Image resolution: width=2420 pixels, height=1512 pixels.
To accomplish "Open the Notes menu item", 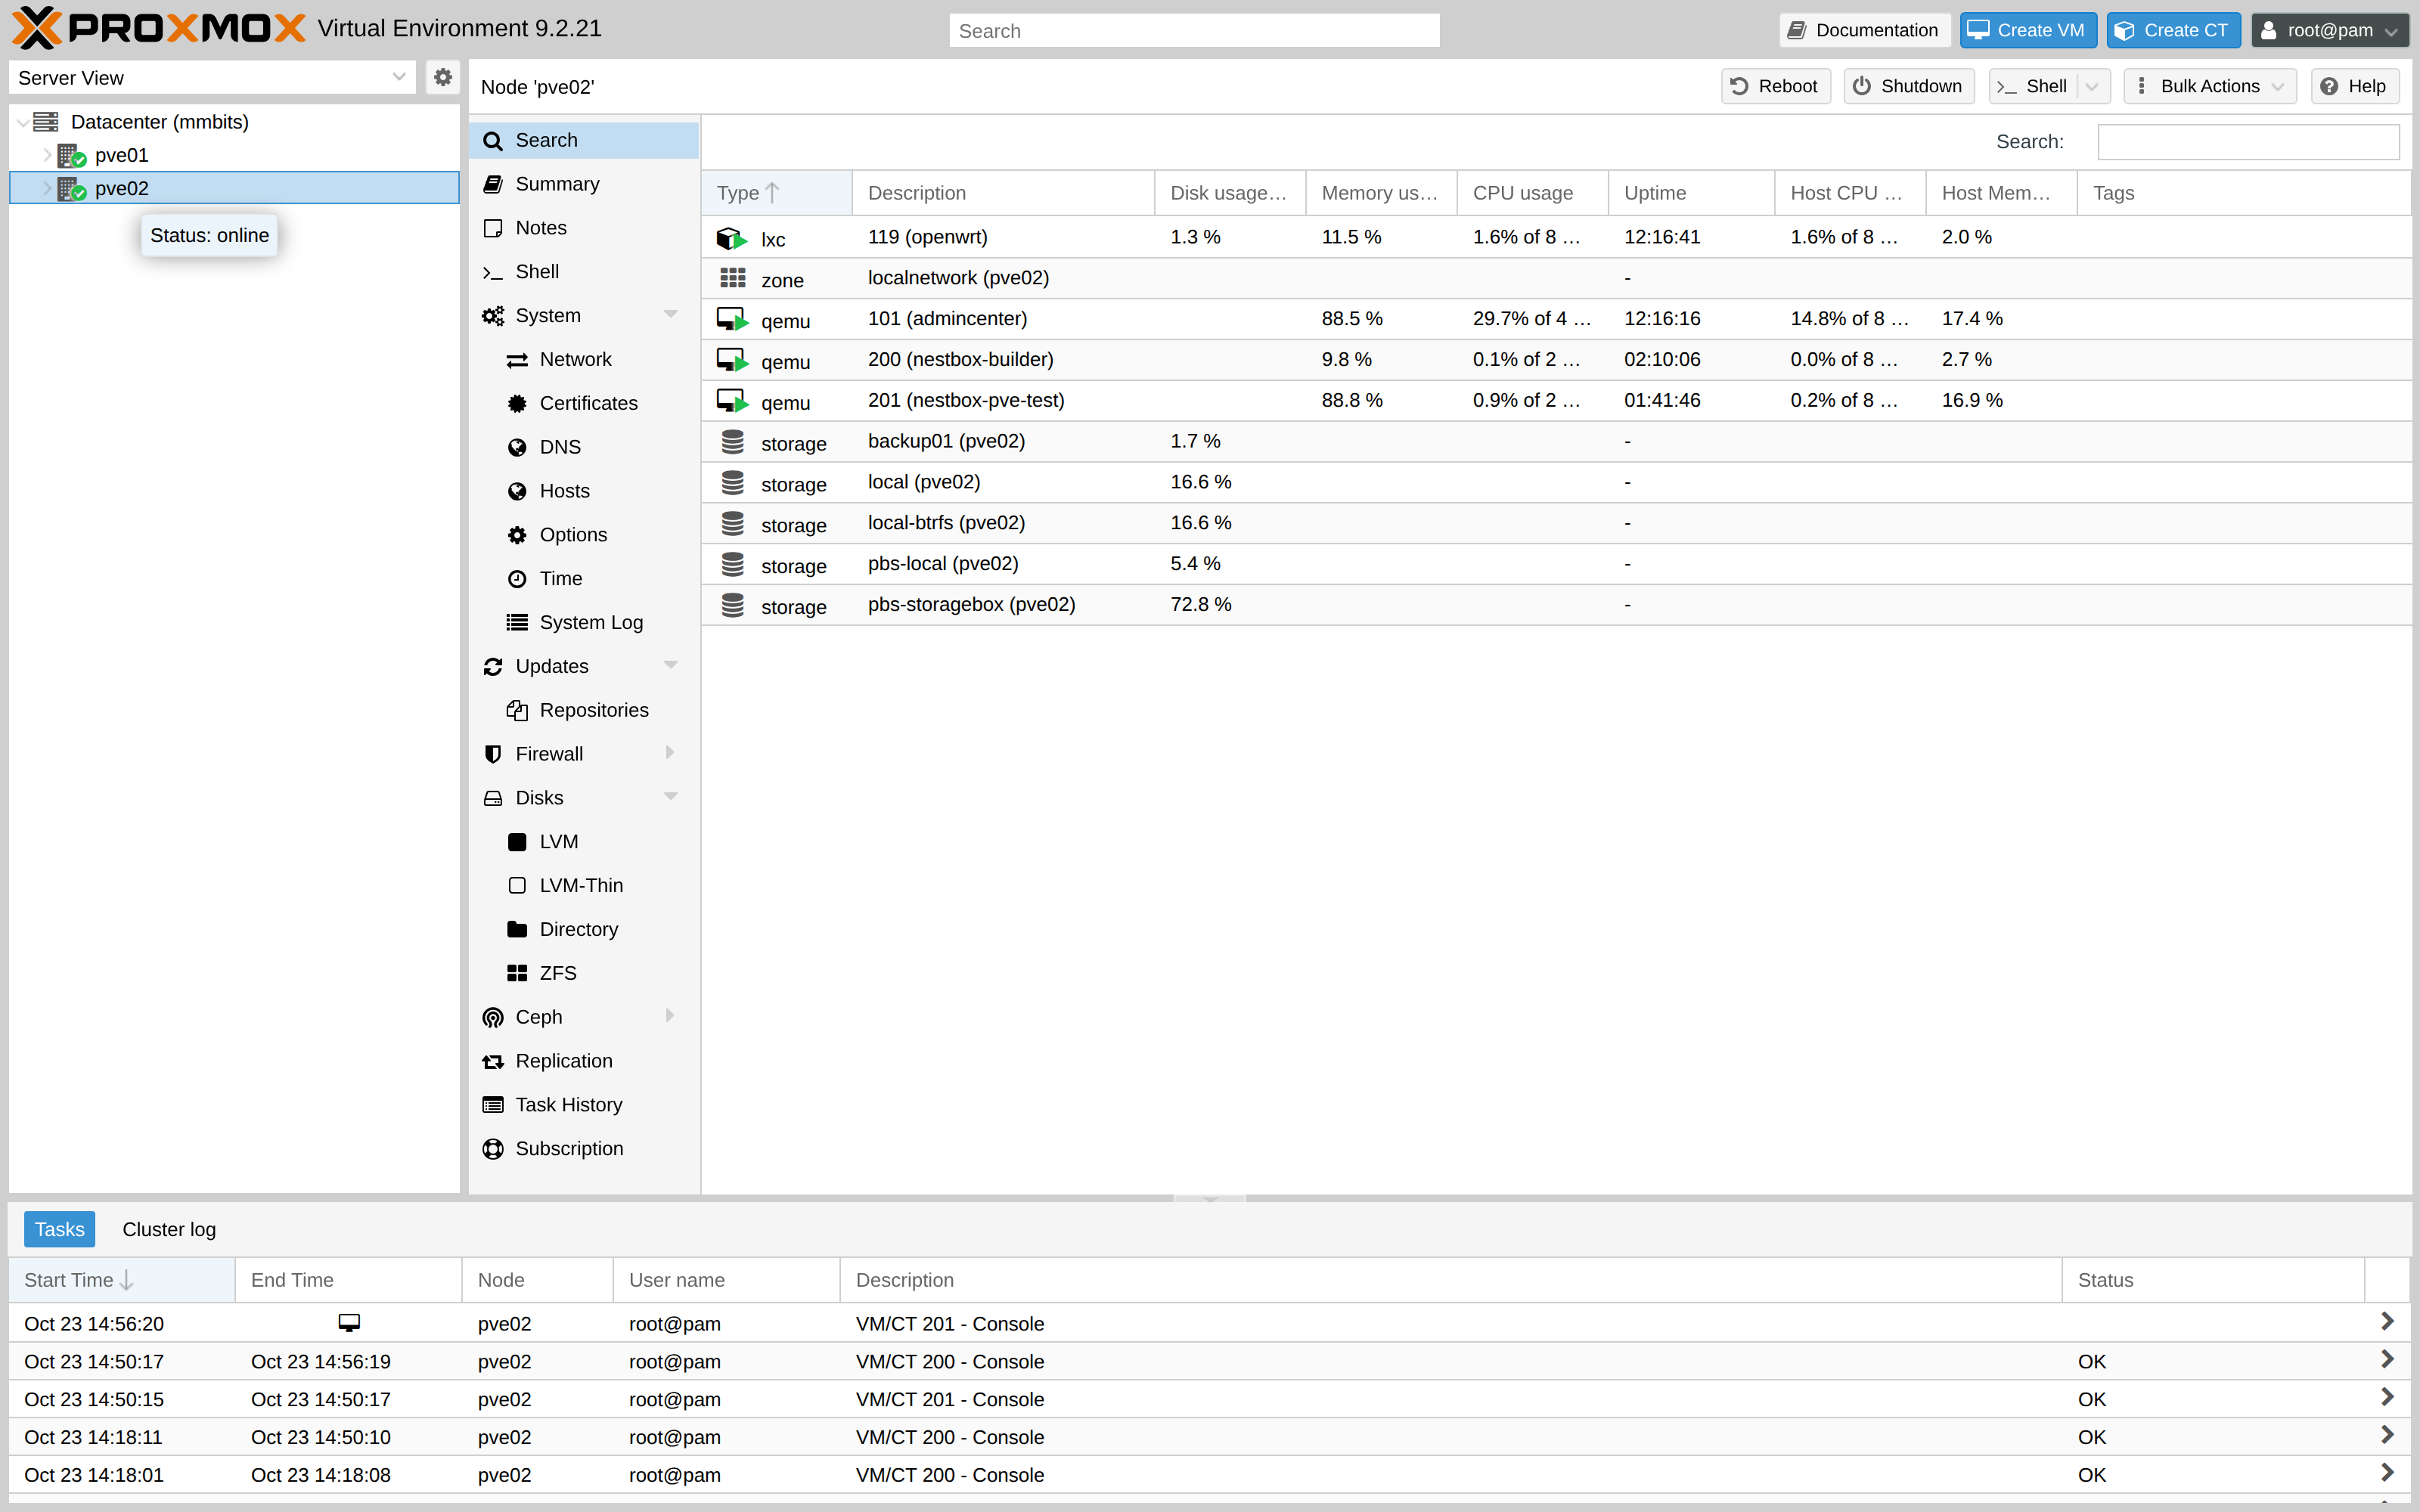I will click(584, 228).
